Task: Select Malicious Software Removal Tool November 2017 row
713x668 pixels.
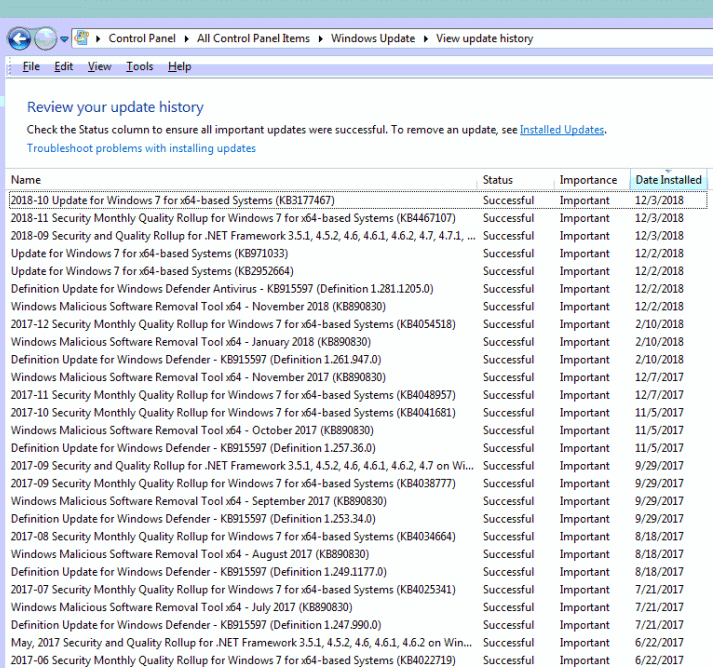Action: tap(357, 377)
